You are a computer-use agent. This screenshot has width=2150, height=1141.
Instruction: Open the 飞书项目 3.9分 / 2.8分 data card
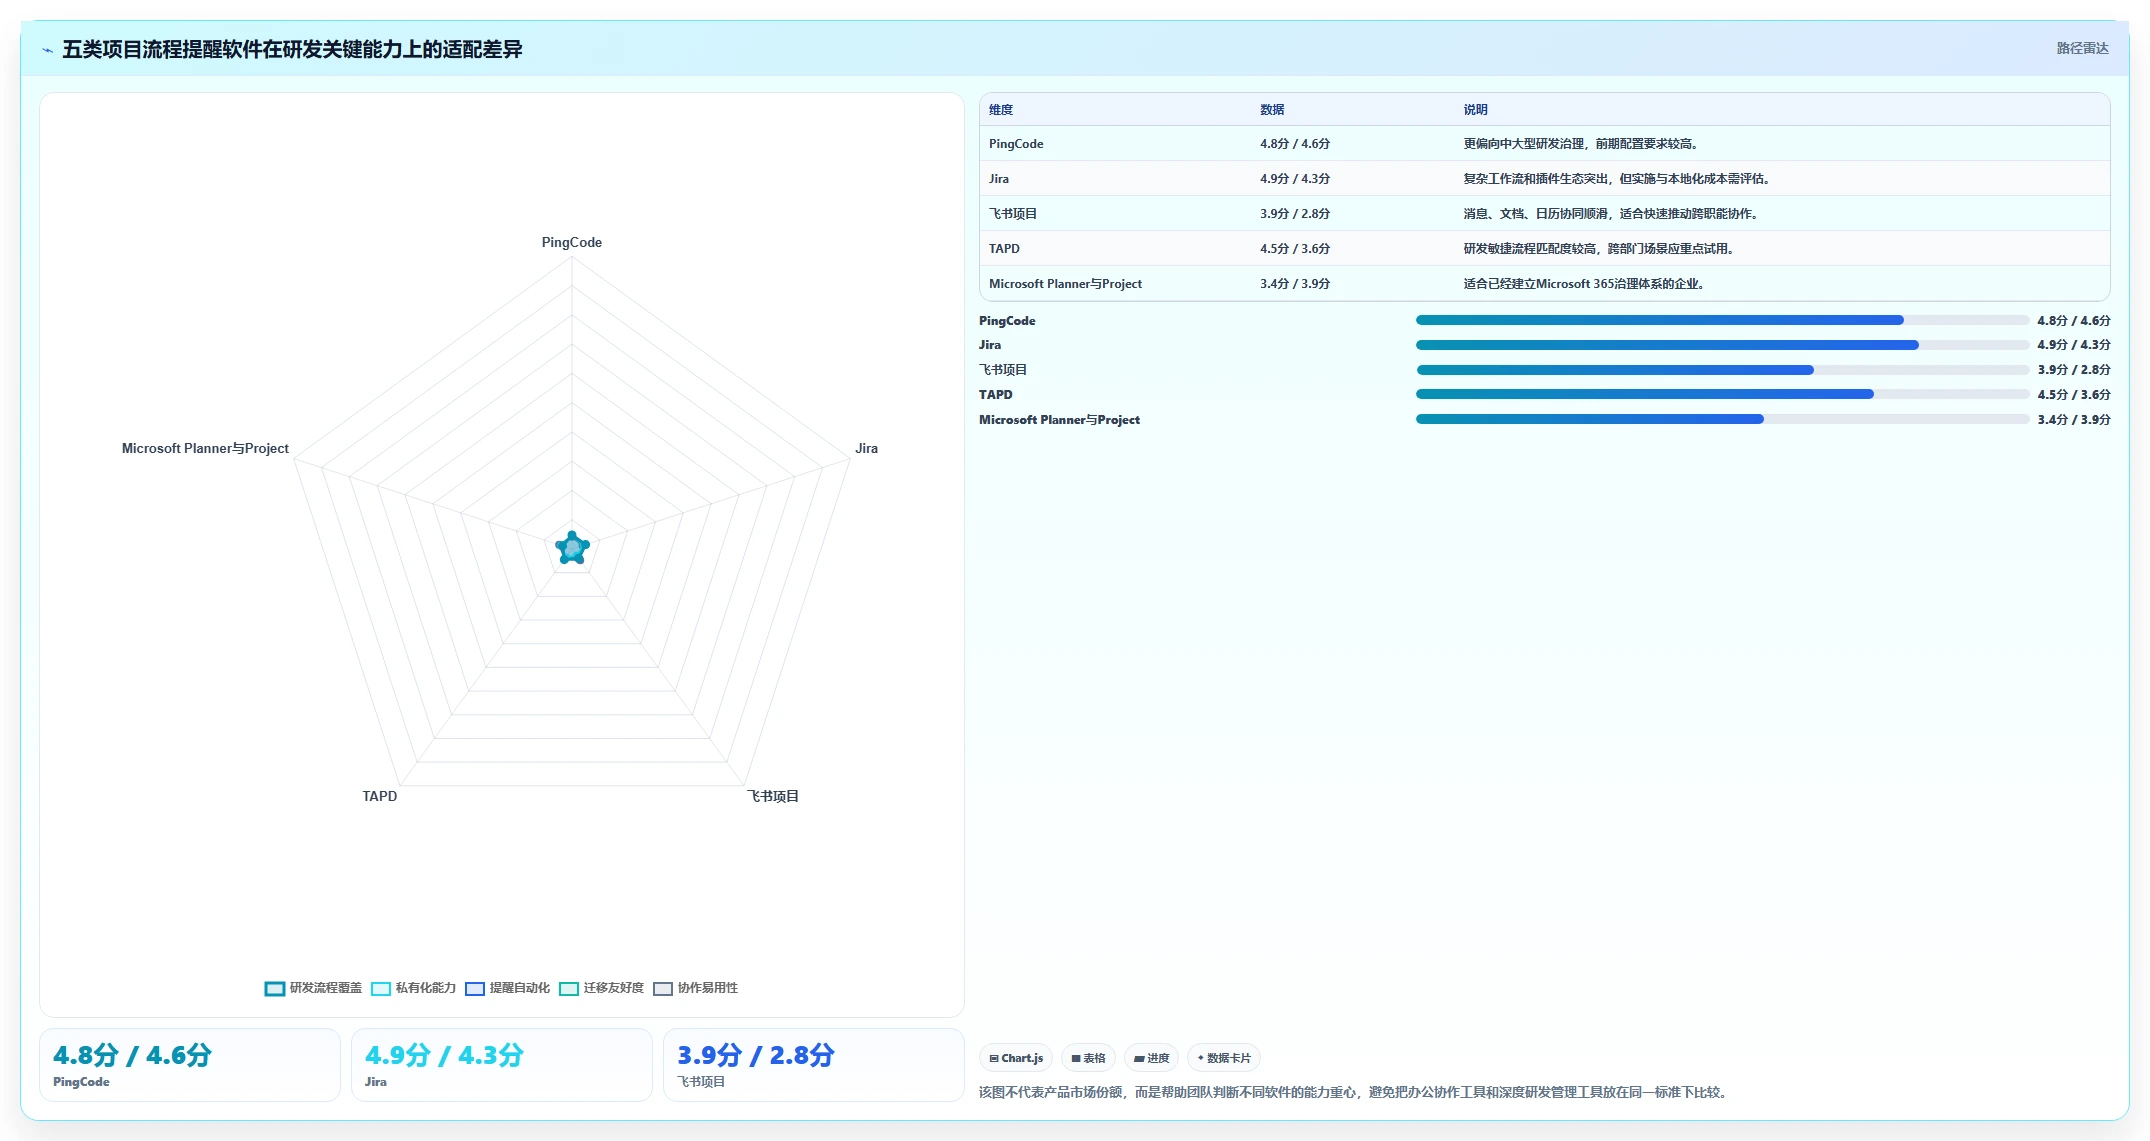[x=814, y=1065]
